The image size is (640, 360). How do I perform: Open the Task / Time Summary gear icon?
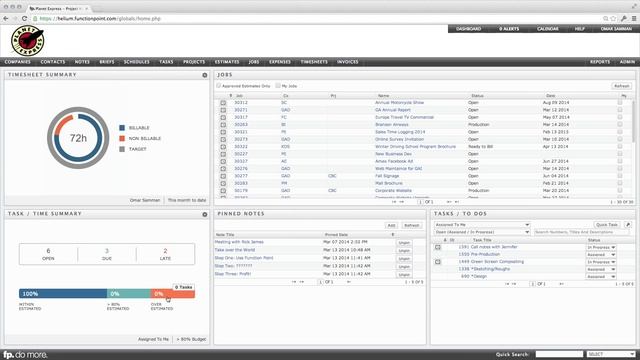click(x=205, y=214)
